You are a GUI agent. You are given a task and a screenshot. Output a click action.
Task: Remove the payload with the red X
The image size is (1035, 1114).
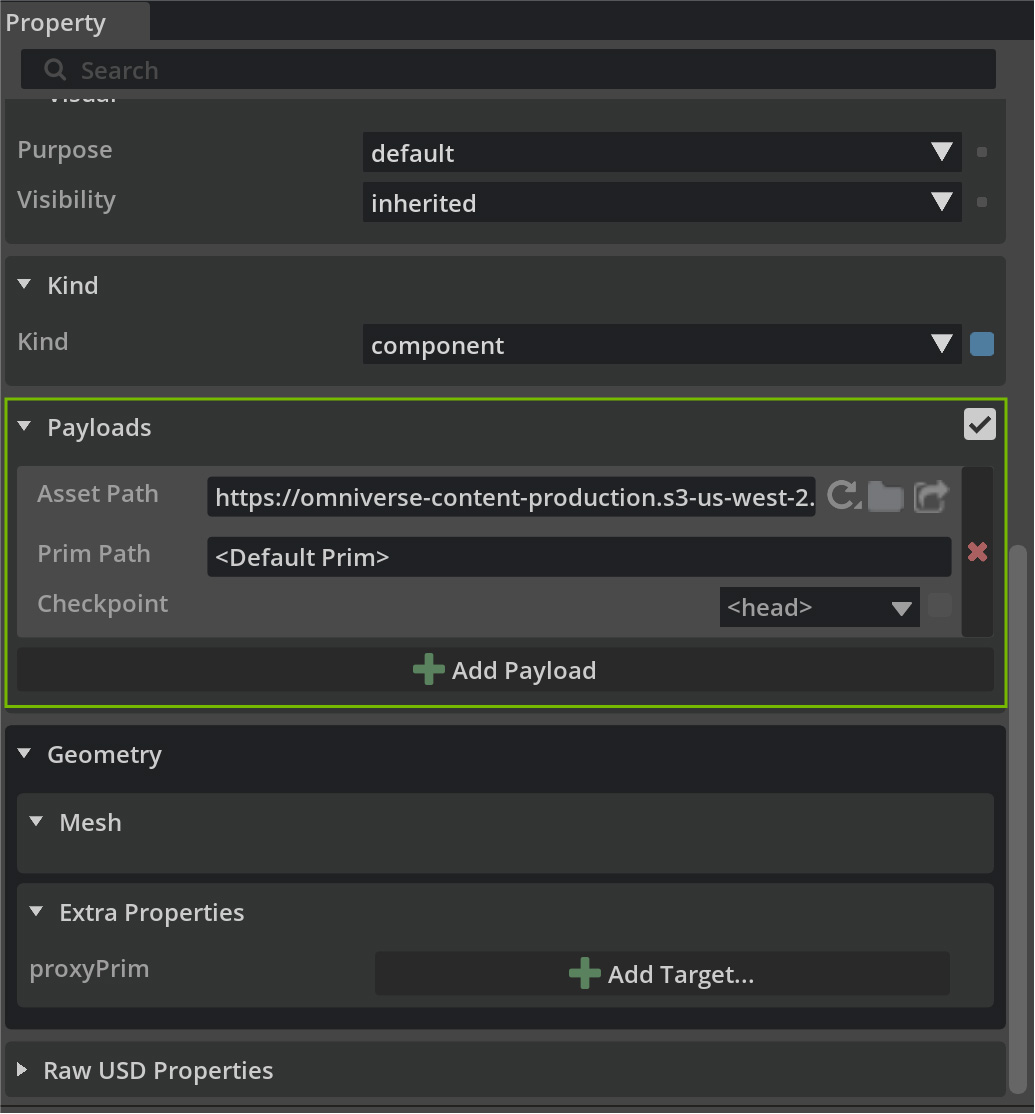click(x=977, y=552)
